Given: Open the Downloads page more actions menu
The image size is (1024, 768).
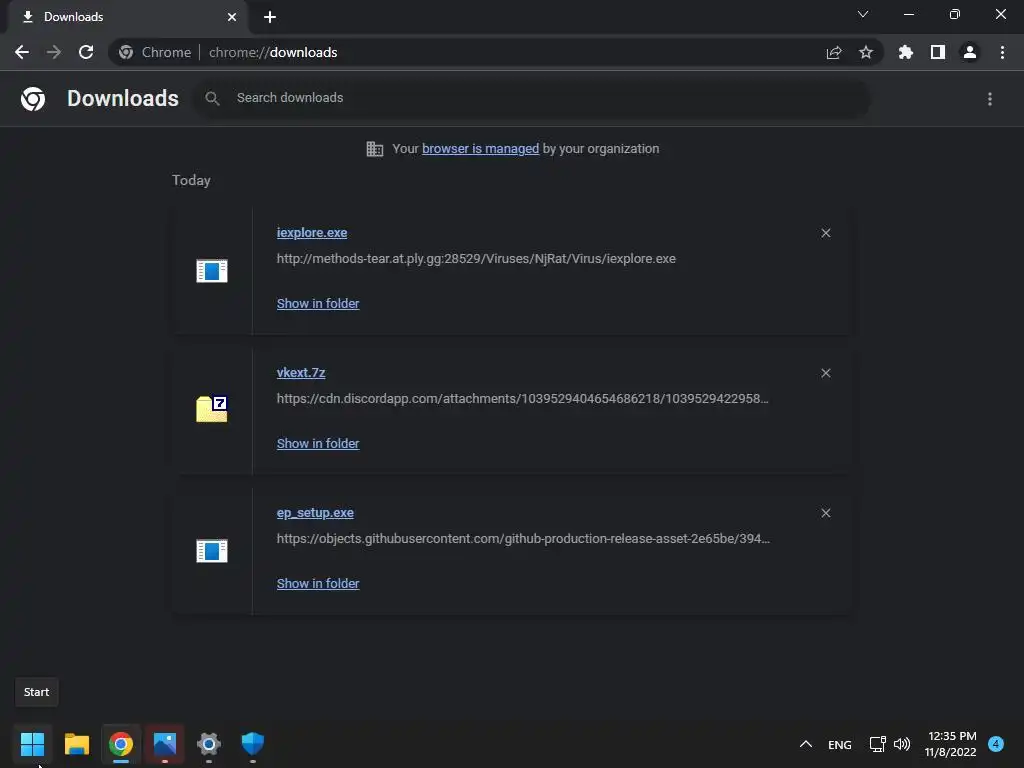Looking at the screenshot, I should [990, 99].
